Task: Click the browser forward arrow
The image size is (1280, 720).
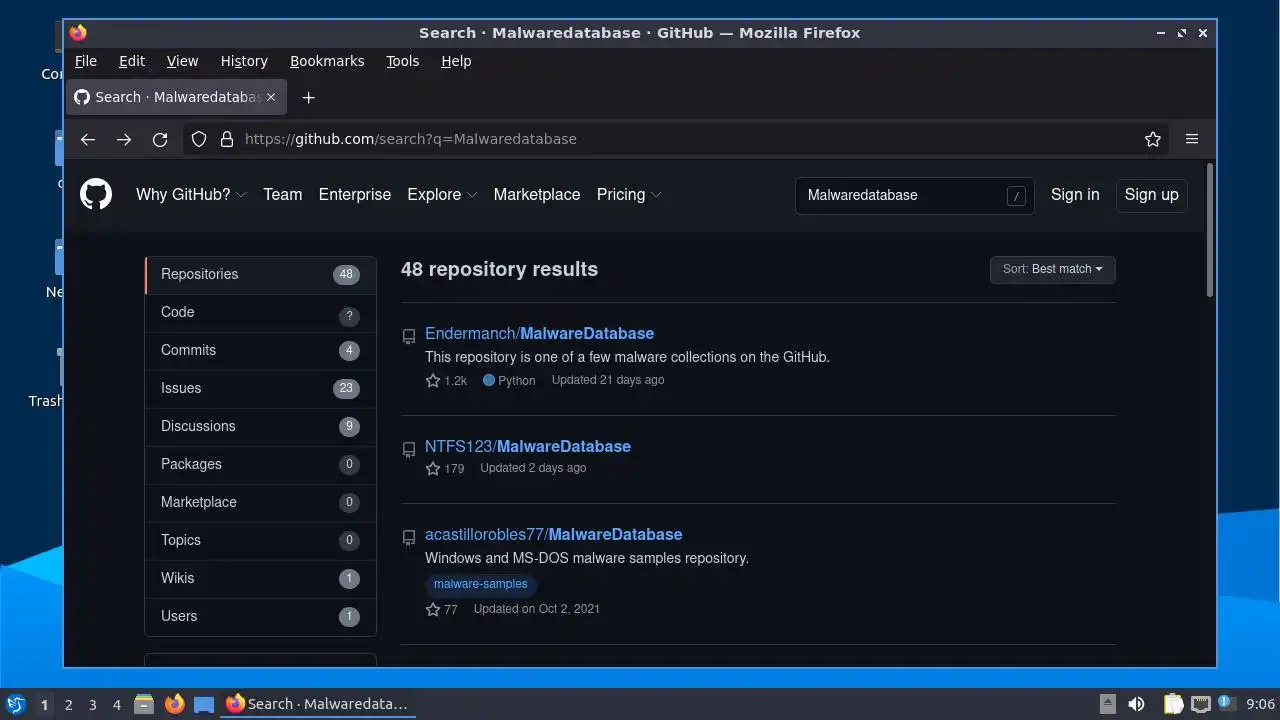Action: [x=124, y=139]
